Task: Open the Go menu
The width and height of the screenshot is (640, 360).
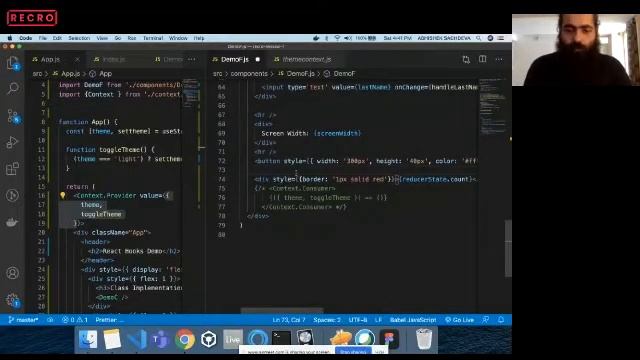Action: coord(118,38)
